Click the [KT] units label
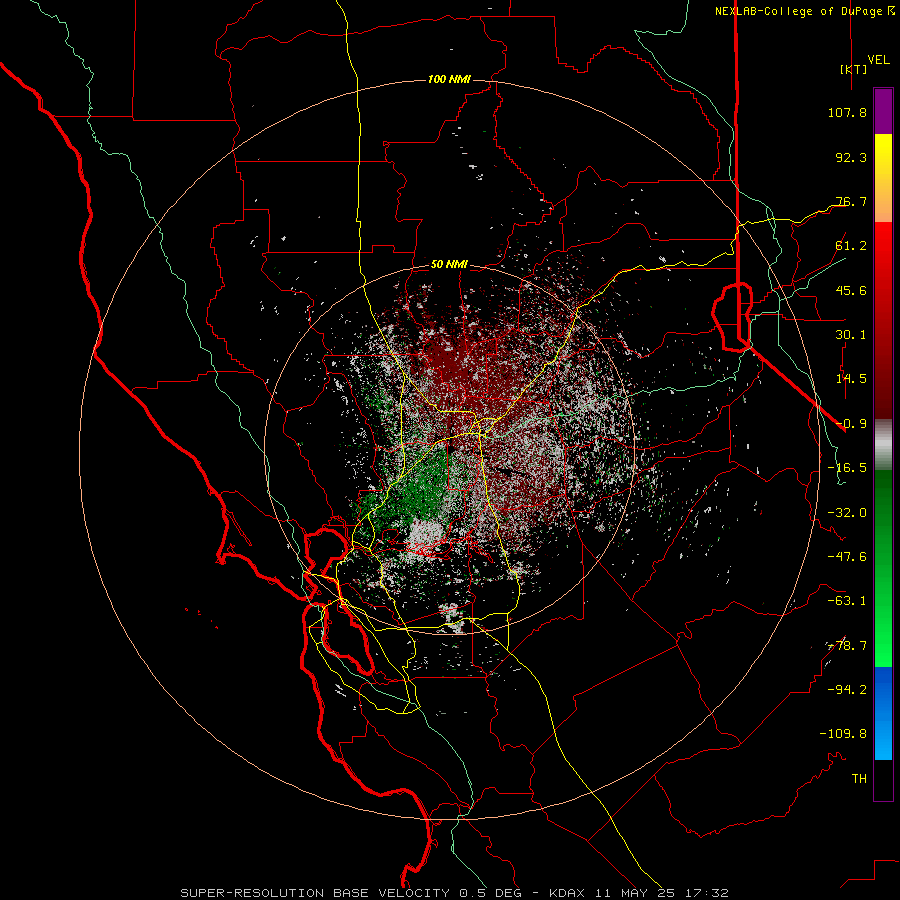 point(854,69)
